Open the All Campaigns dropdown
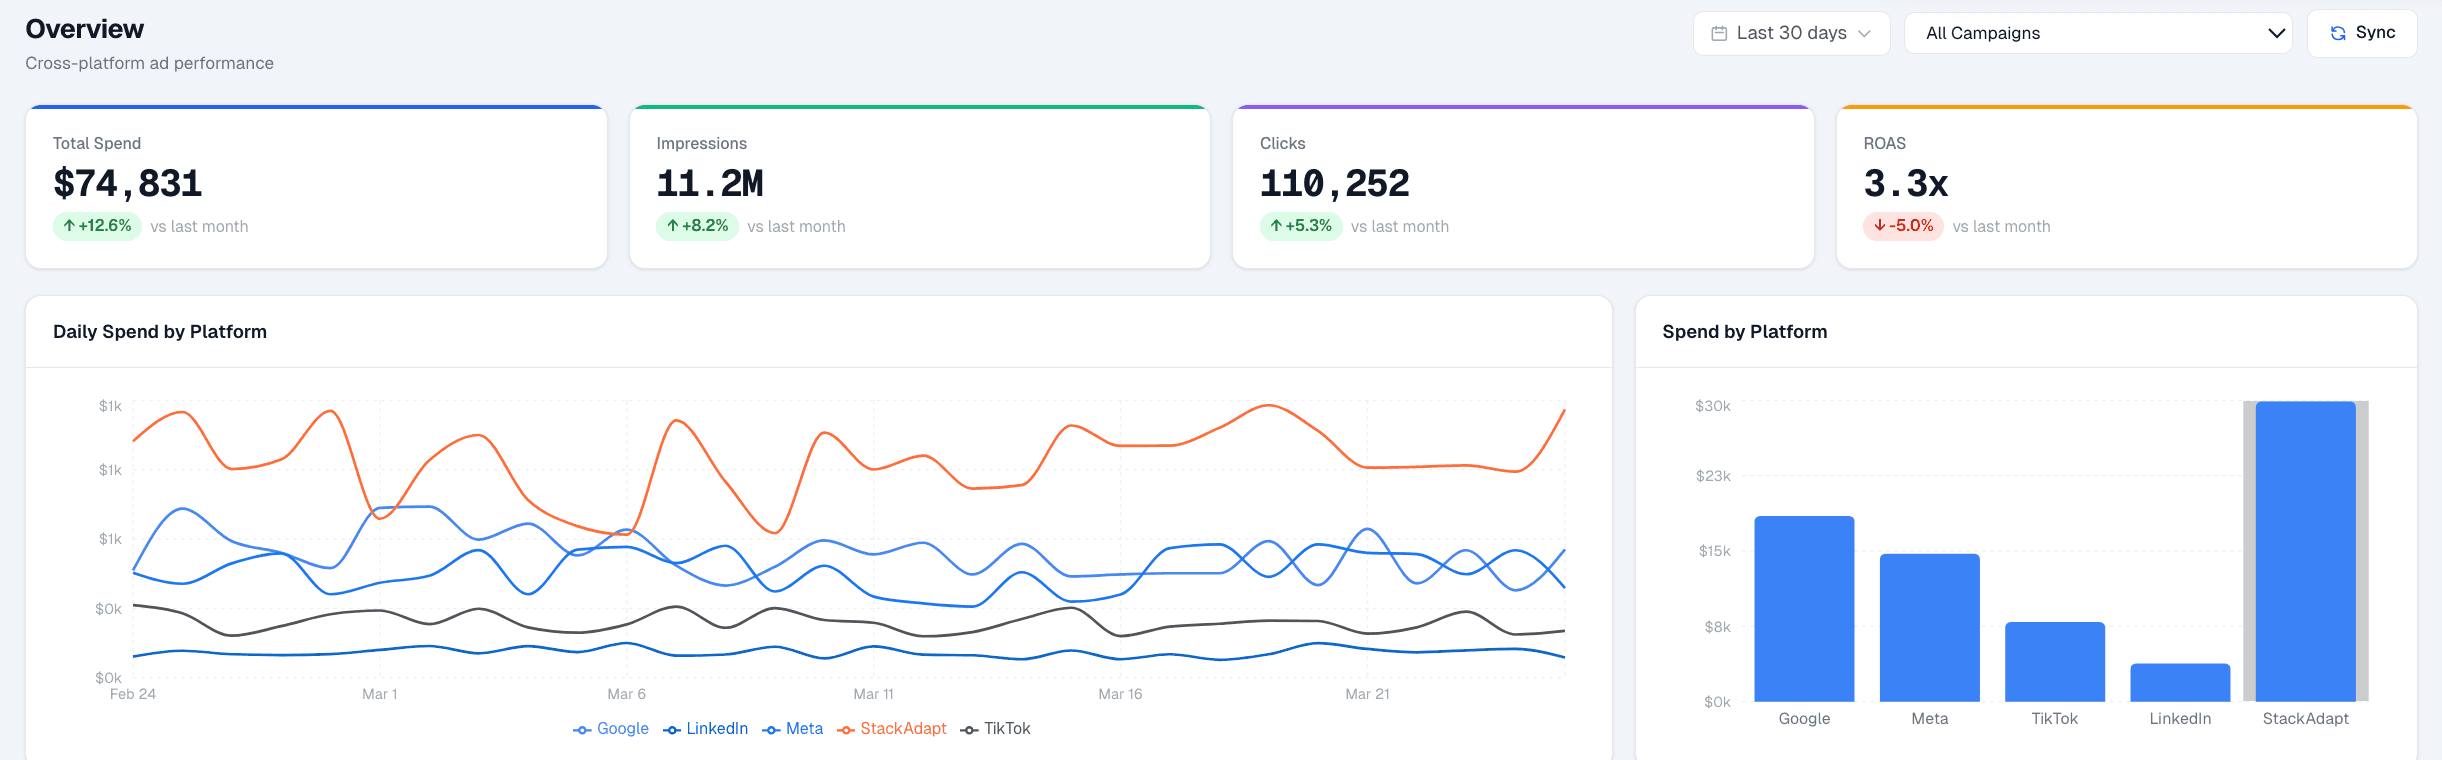 click(x=2098, y=33)
